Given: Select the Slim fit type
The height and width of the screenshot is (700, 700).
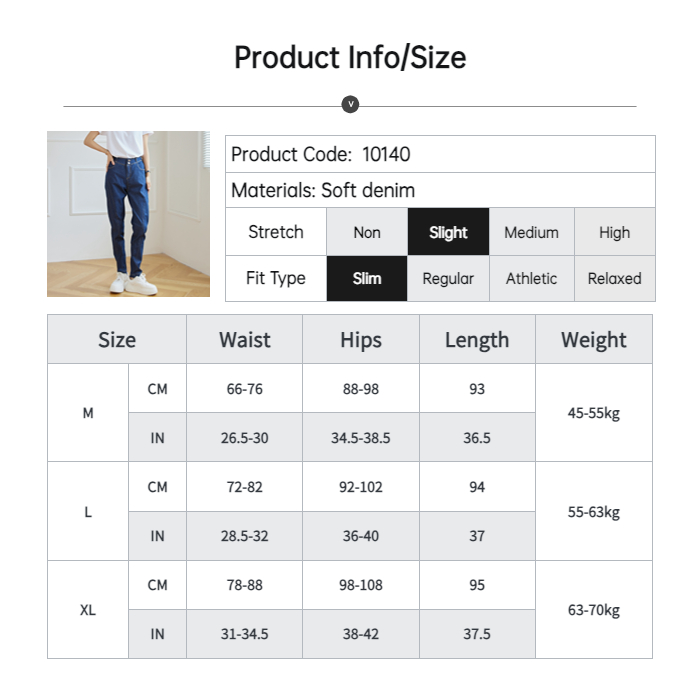Looking at the screenshot, I should coord(367,278).
